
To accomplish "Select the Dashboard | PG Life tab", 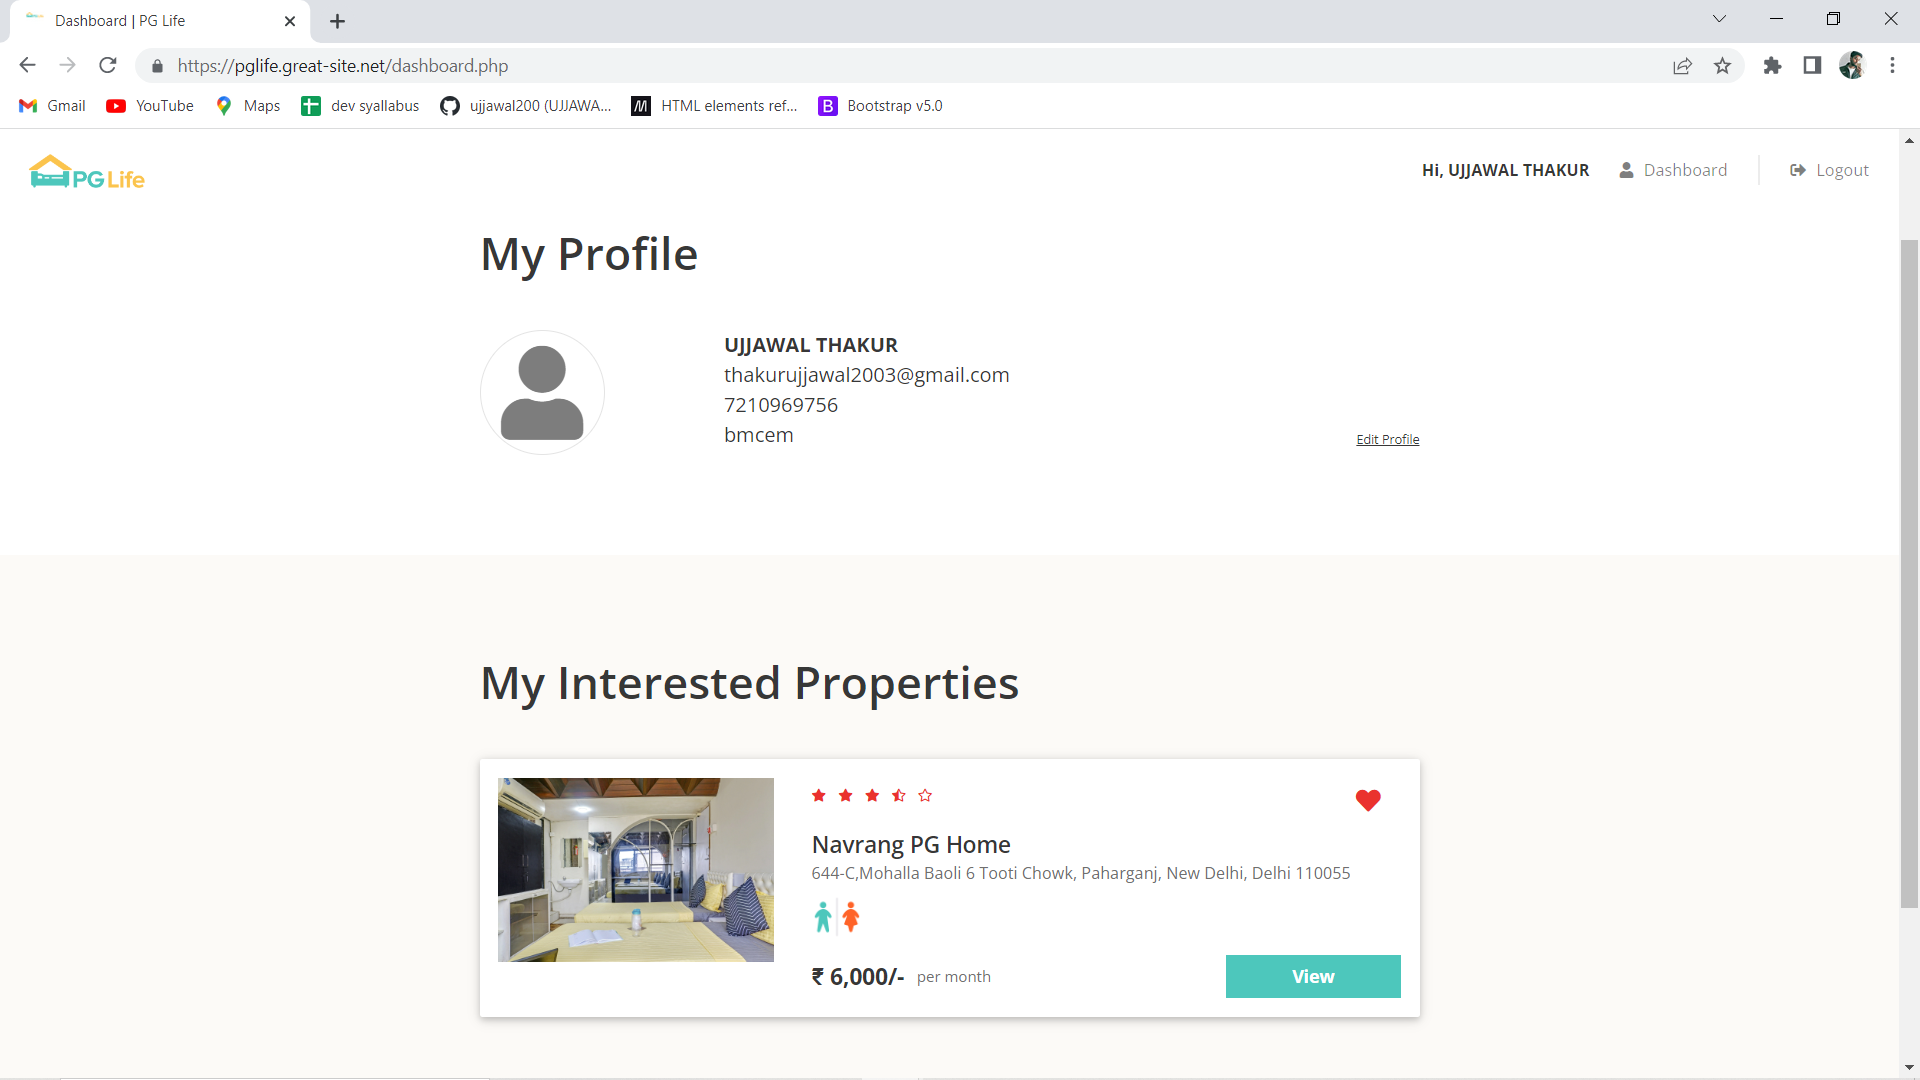I will 150,20.
